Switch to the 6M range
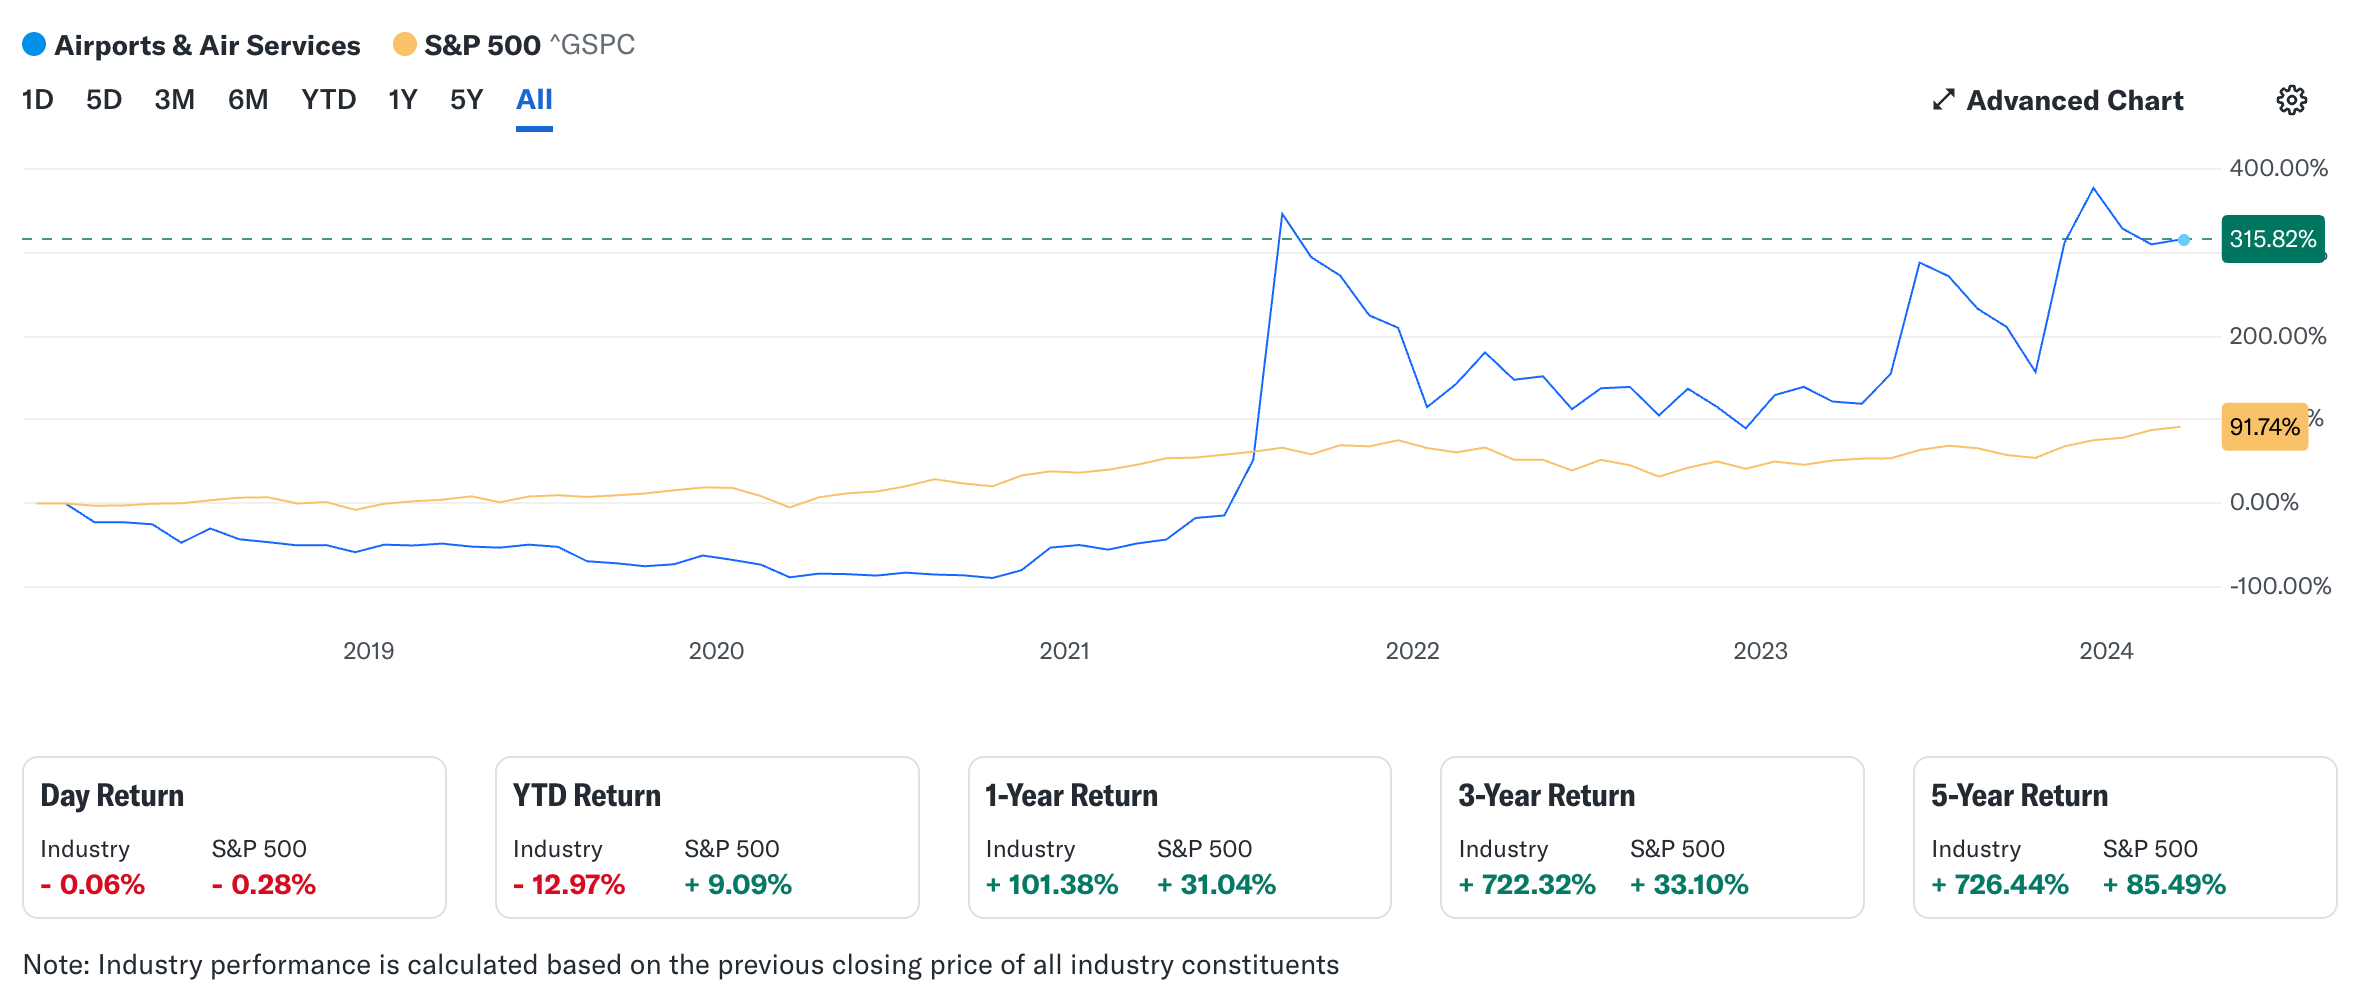2364x996 pixels. pyautogui.click(x=248, y=100)
